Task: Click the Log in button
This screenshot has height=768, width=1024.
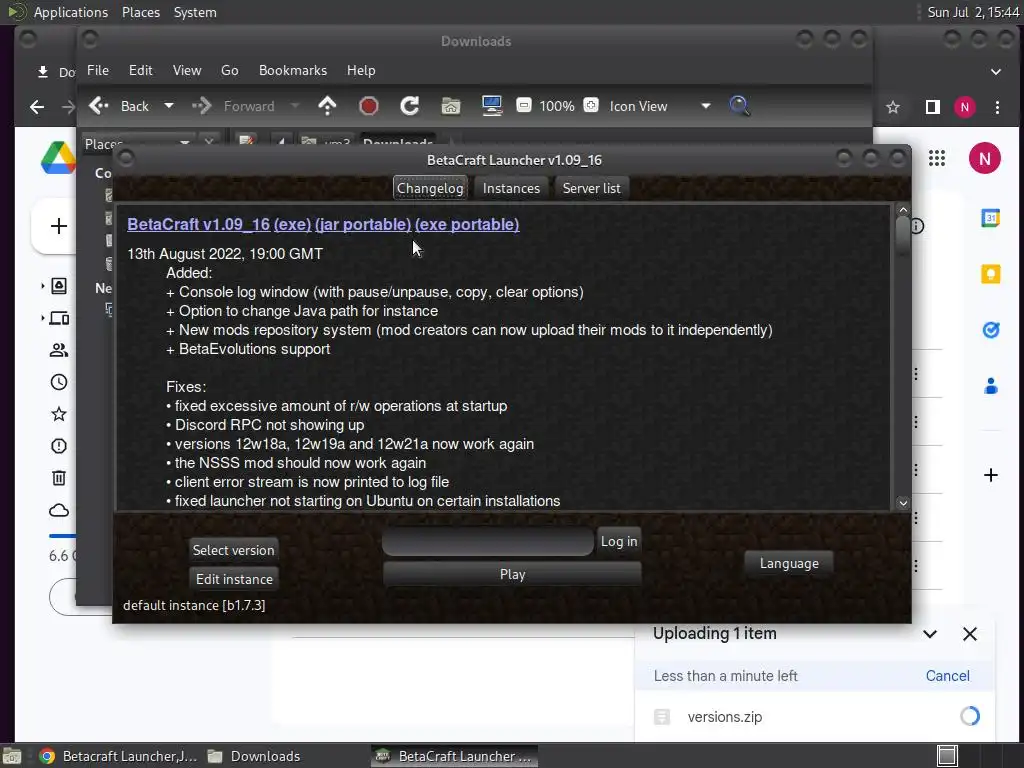Action: [x=618, y=541]
